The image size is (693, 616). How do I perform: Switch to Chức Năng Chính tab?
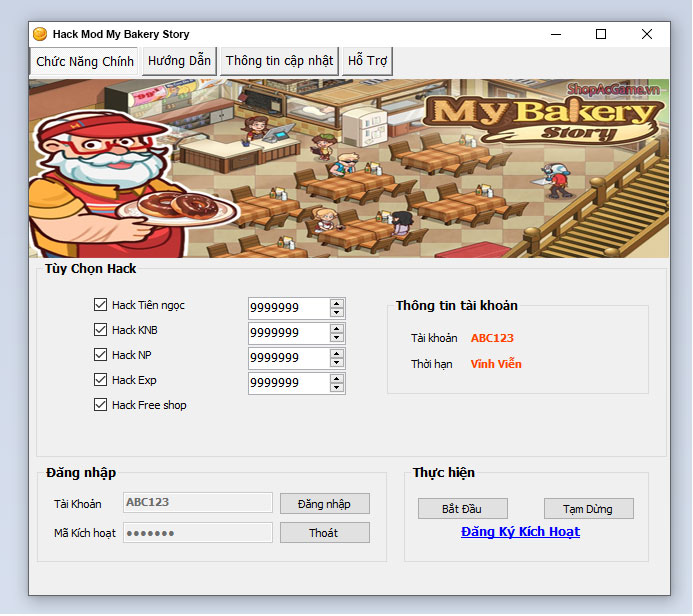[84, 61]
